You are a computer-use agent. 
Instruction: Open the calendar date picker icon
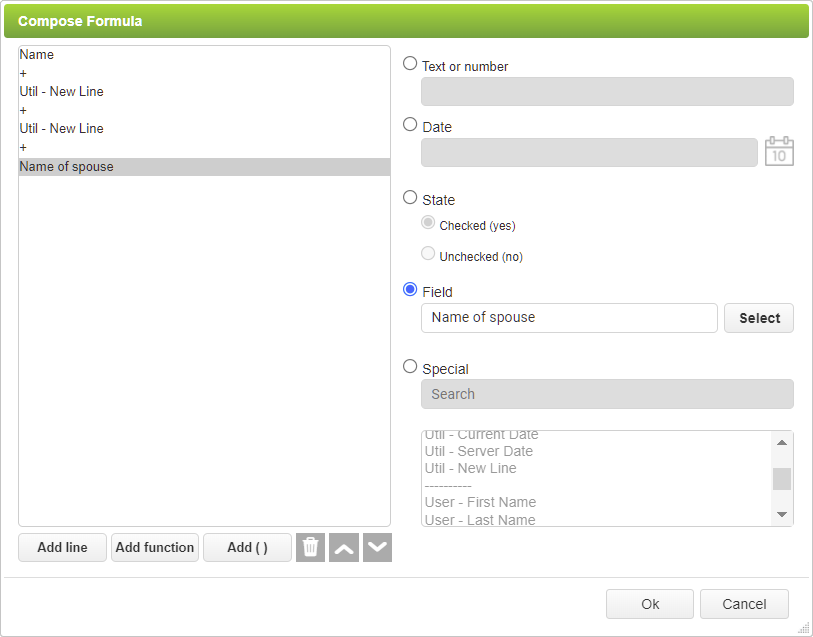click(x=779, y=151)
